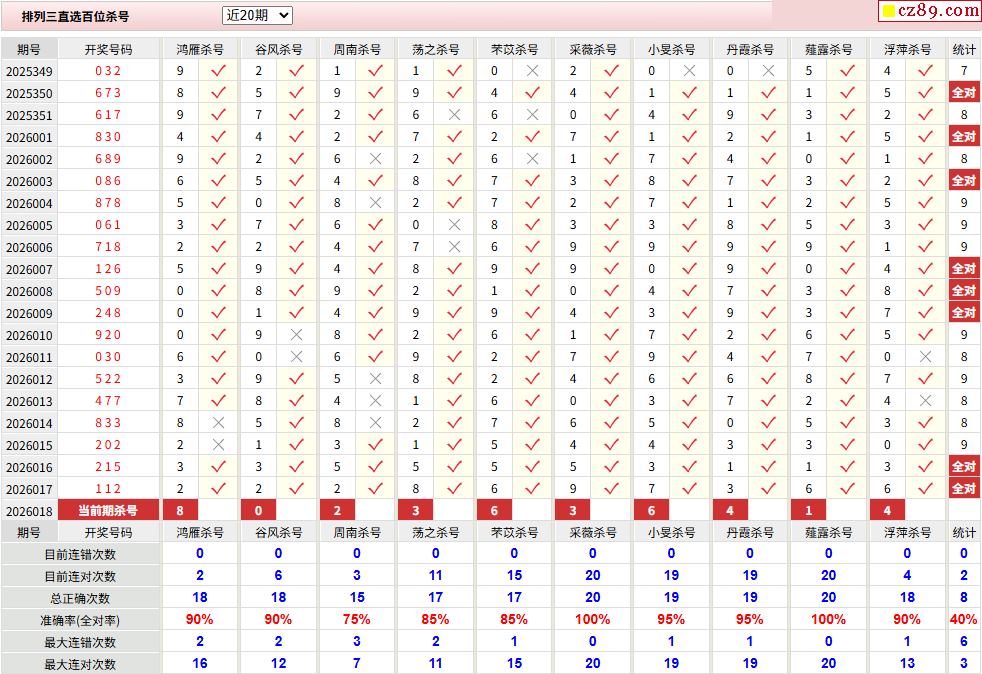Viewport: 982px width, 674px height.
Task: Click 采薇 accuracy value 100%
Action: 592,620
